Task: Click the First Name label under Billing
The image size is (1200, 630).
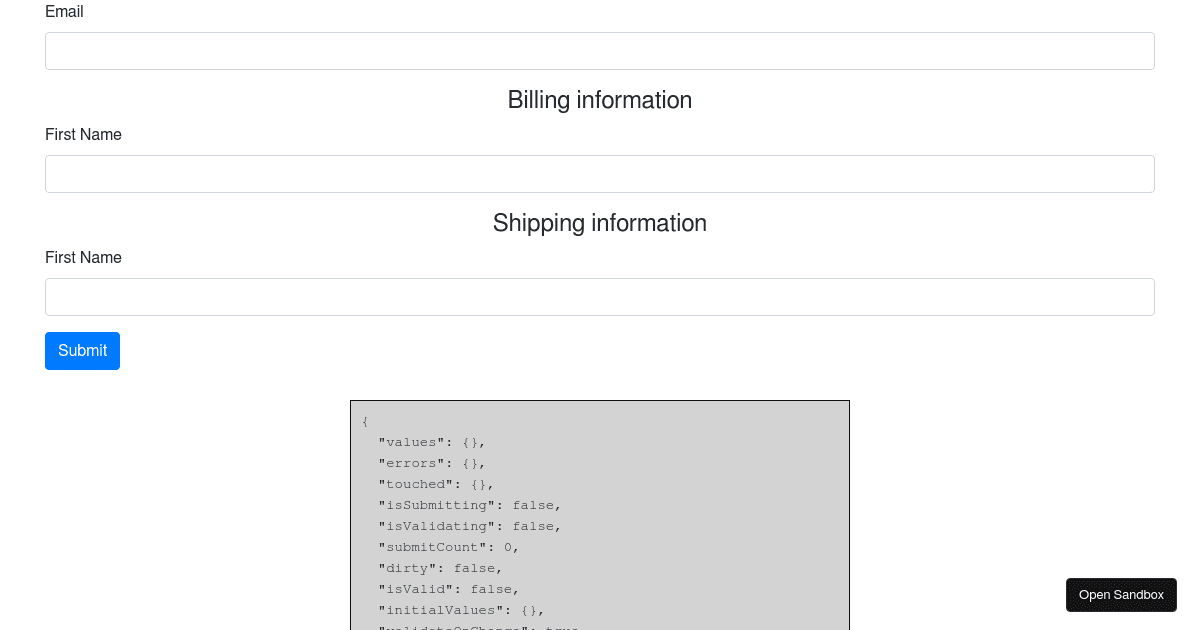Action: point(83,135)
